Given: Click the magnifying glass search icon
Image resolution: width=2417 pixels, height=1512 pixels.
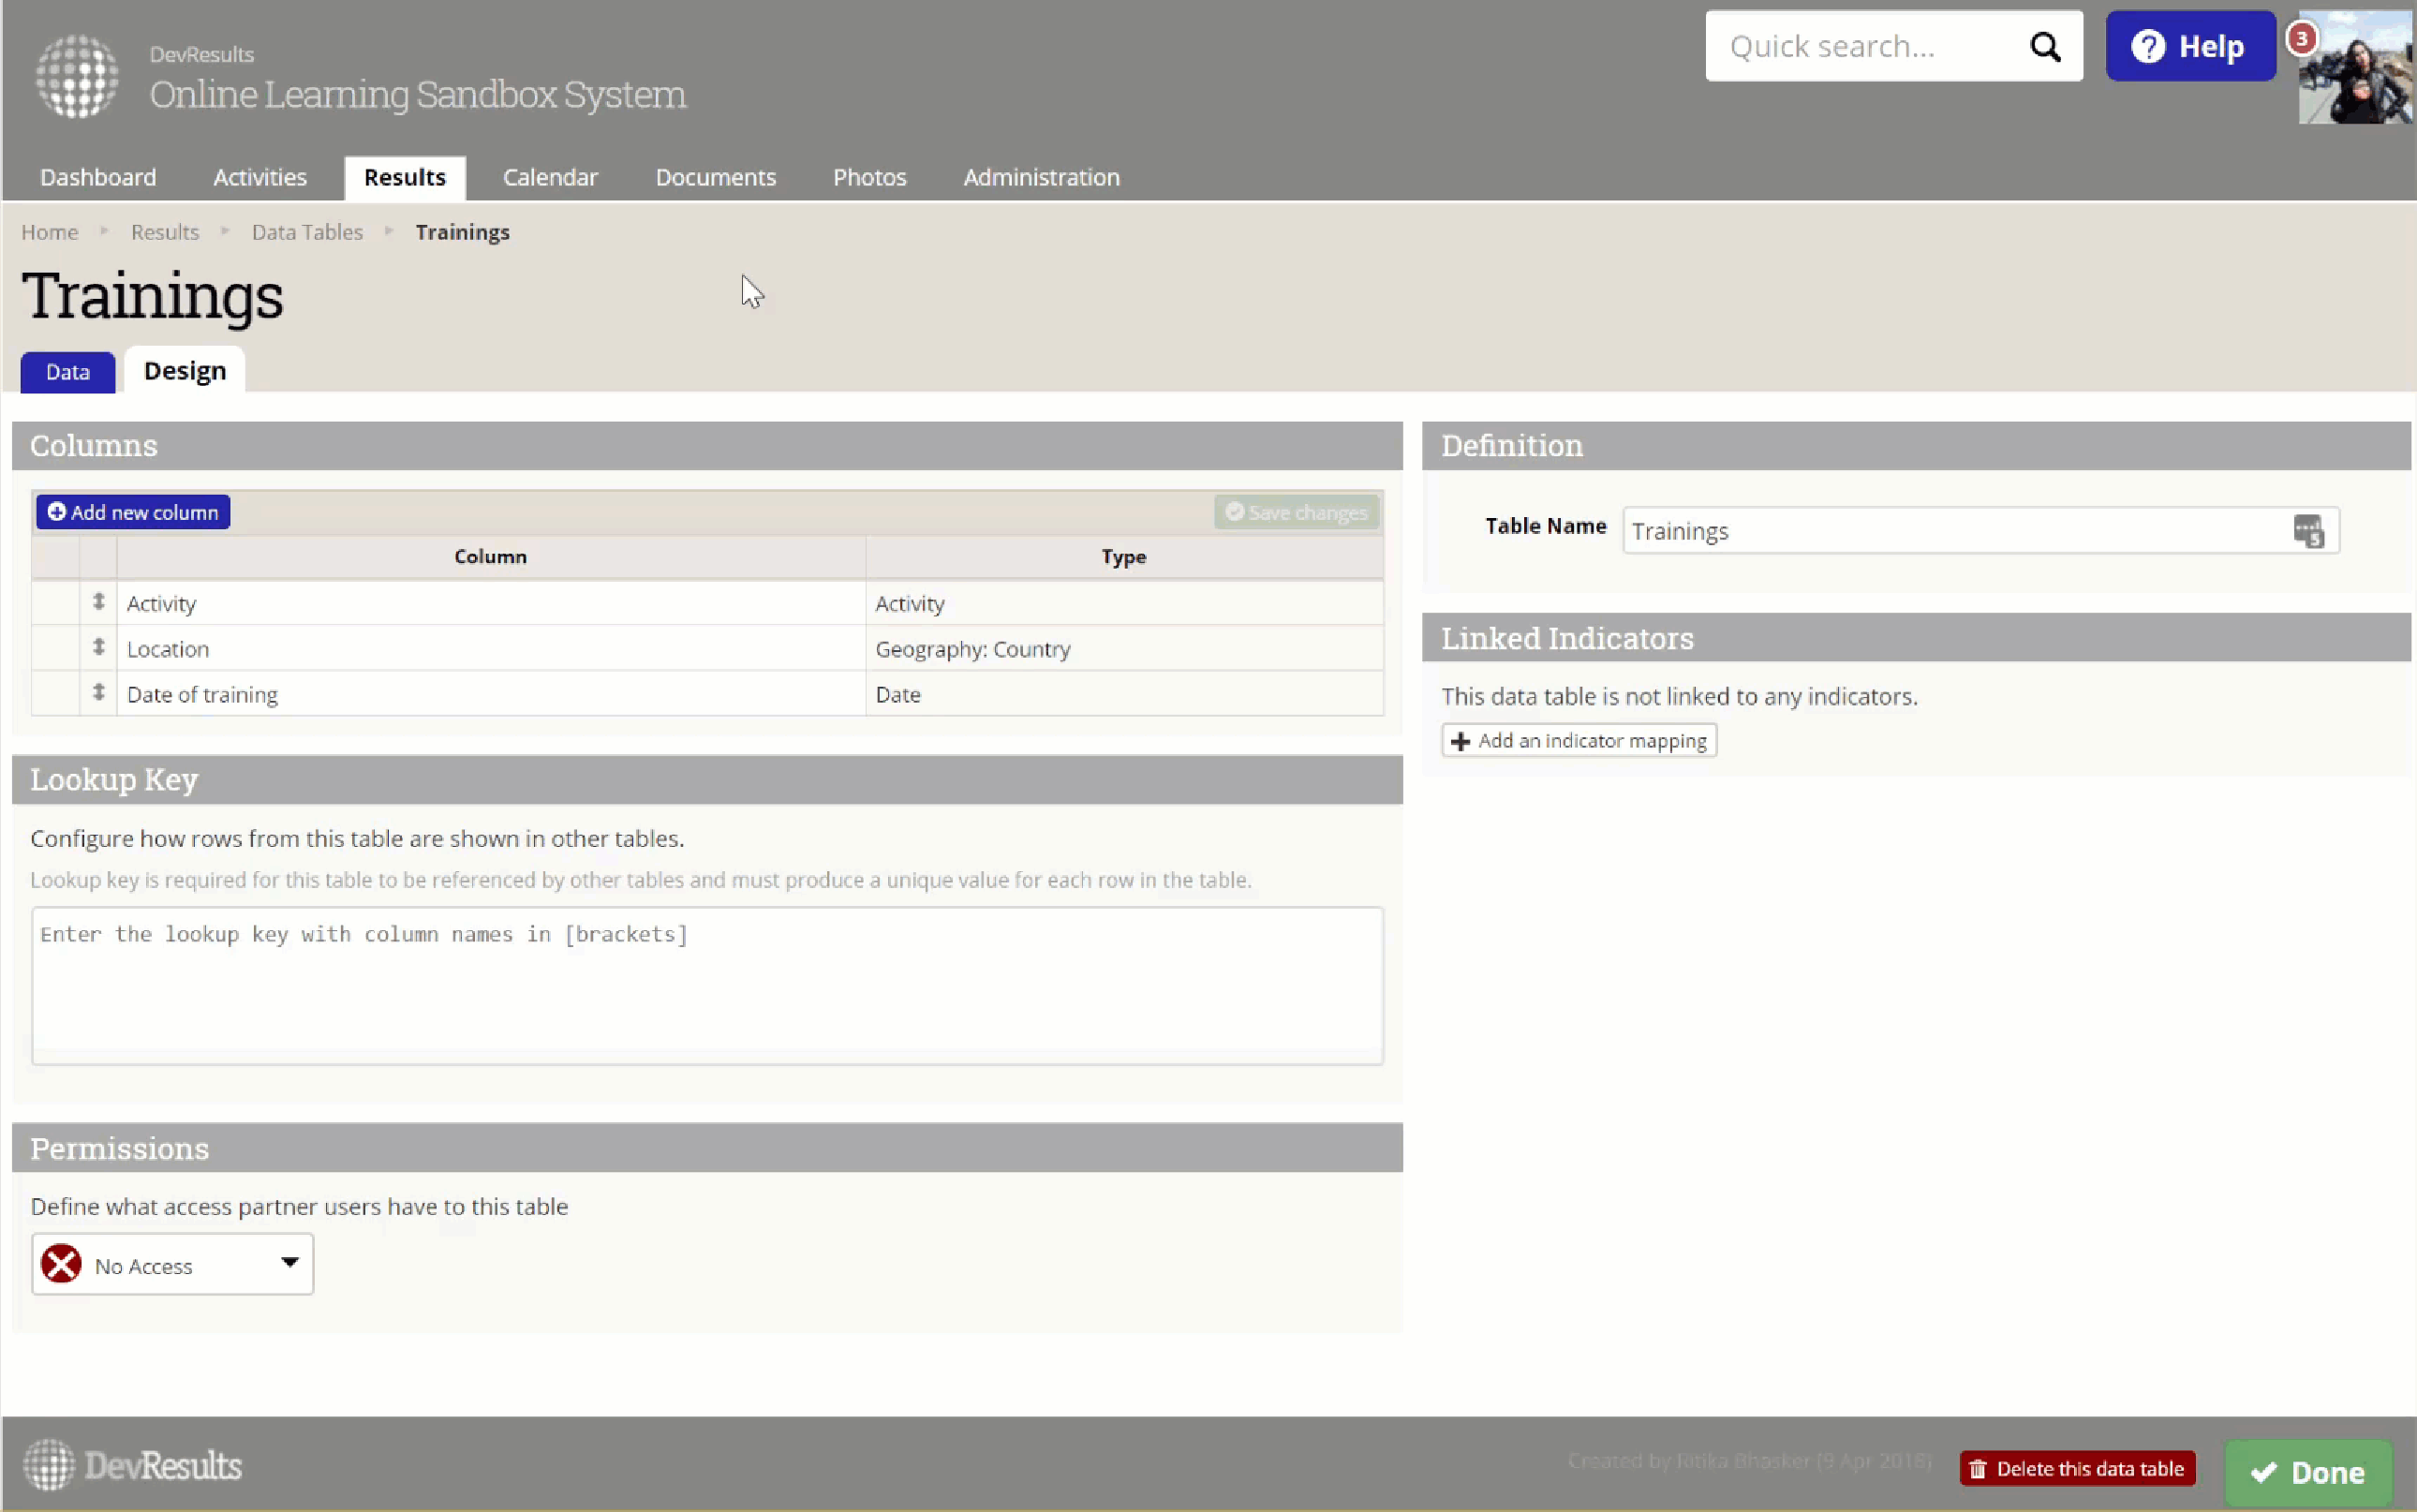Looking at the screenshot, I should [2045, 47].
